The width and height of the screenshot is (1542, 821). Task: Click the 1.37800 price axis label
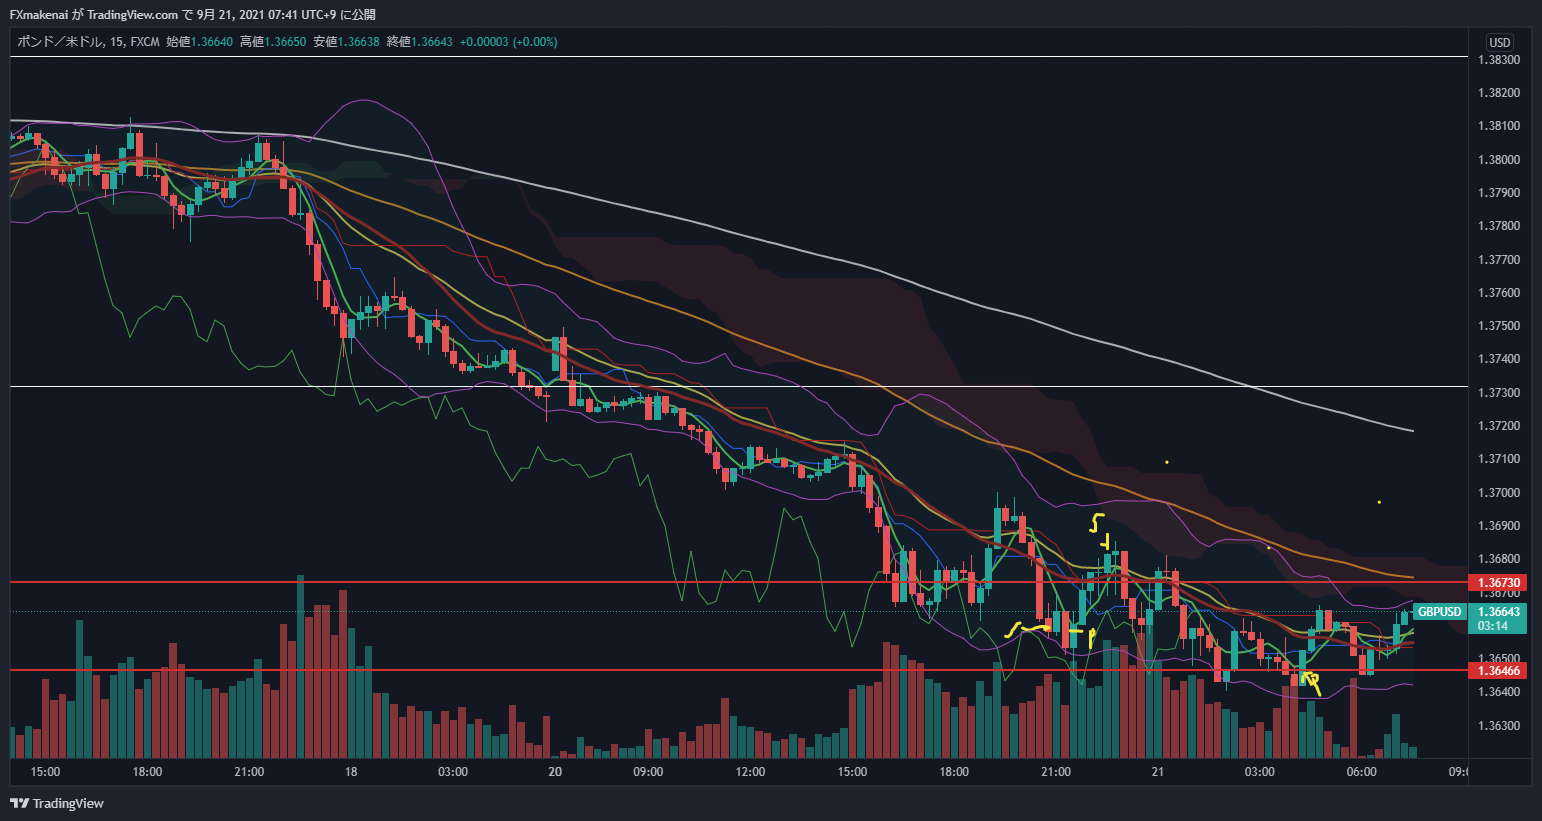click(1498, 226)
